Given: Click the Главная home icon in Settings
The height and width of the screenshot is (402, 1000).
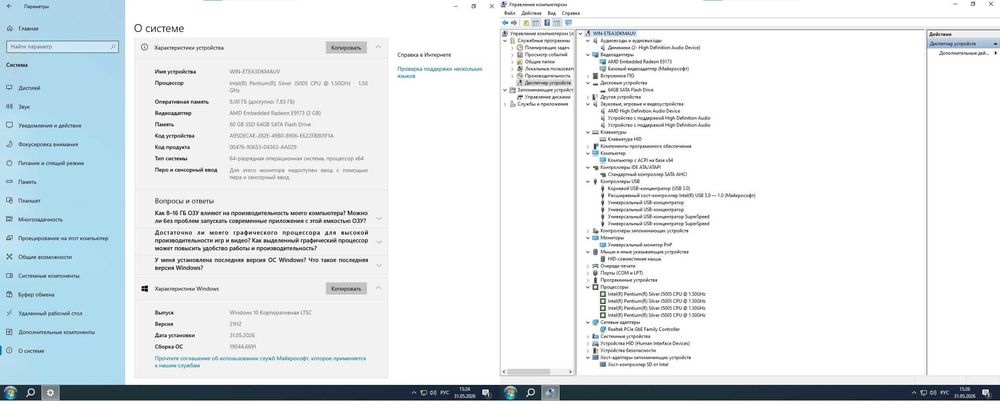Looking at the screenshot, I should [10, 29].
